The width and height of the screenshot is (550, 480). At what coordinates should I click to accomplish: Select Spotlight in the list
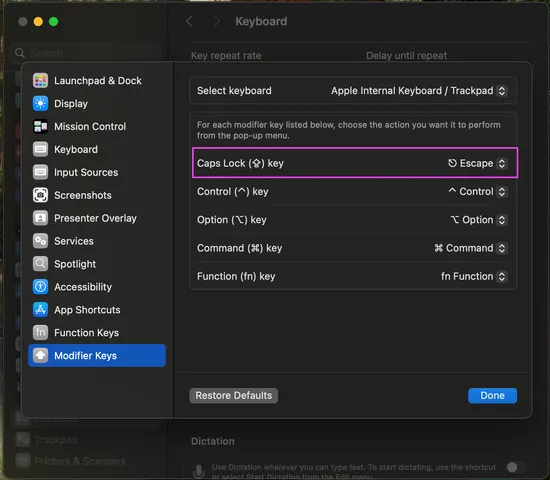(97, 264)
